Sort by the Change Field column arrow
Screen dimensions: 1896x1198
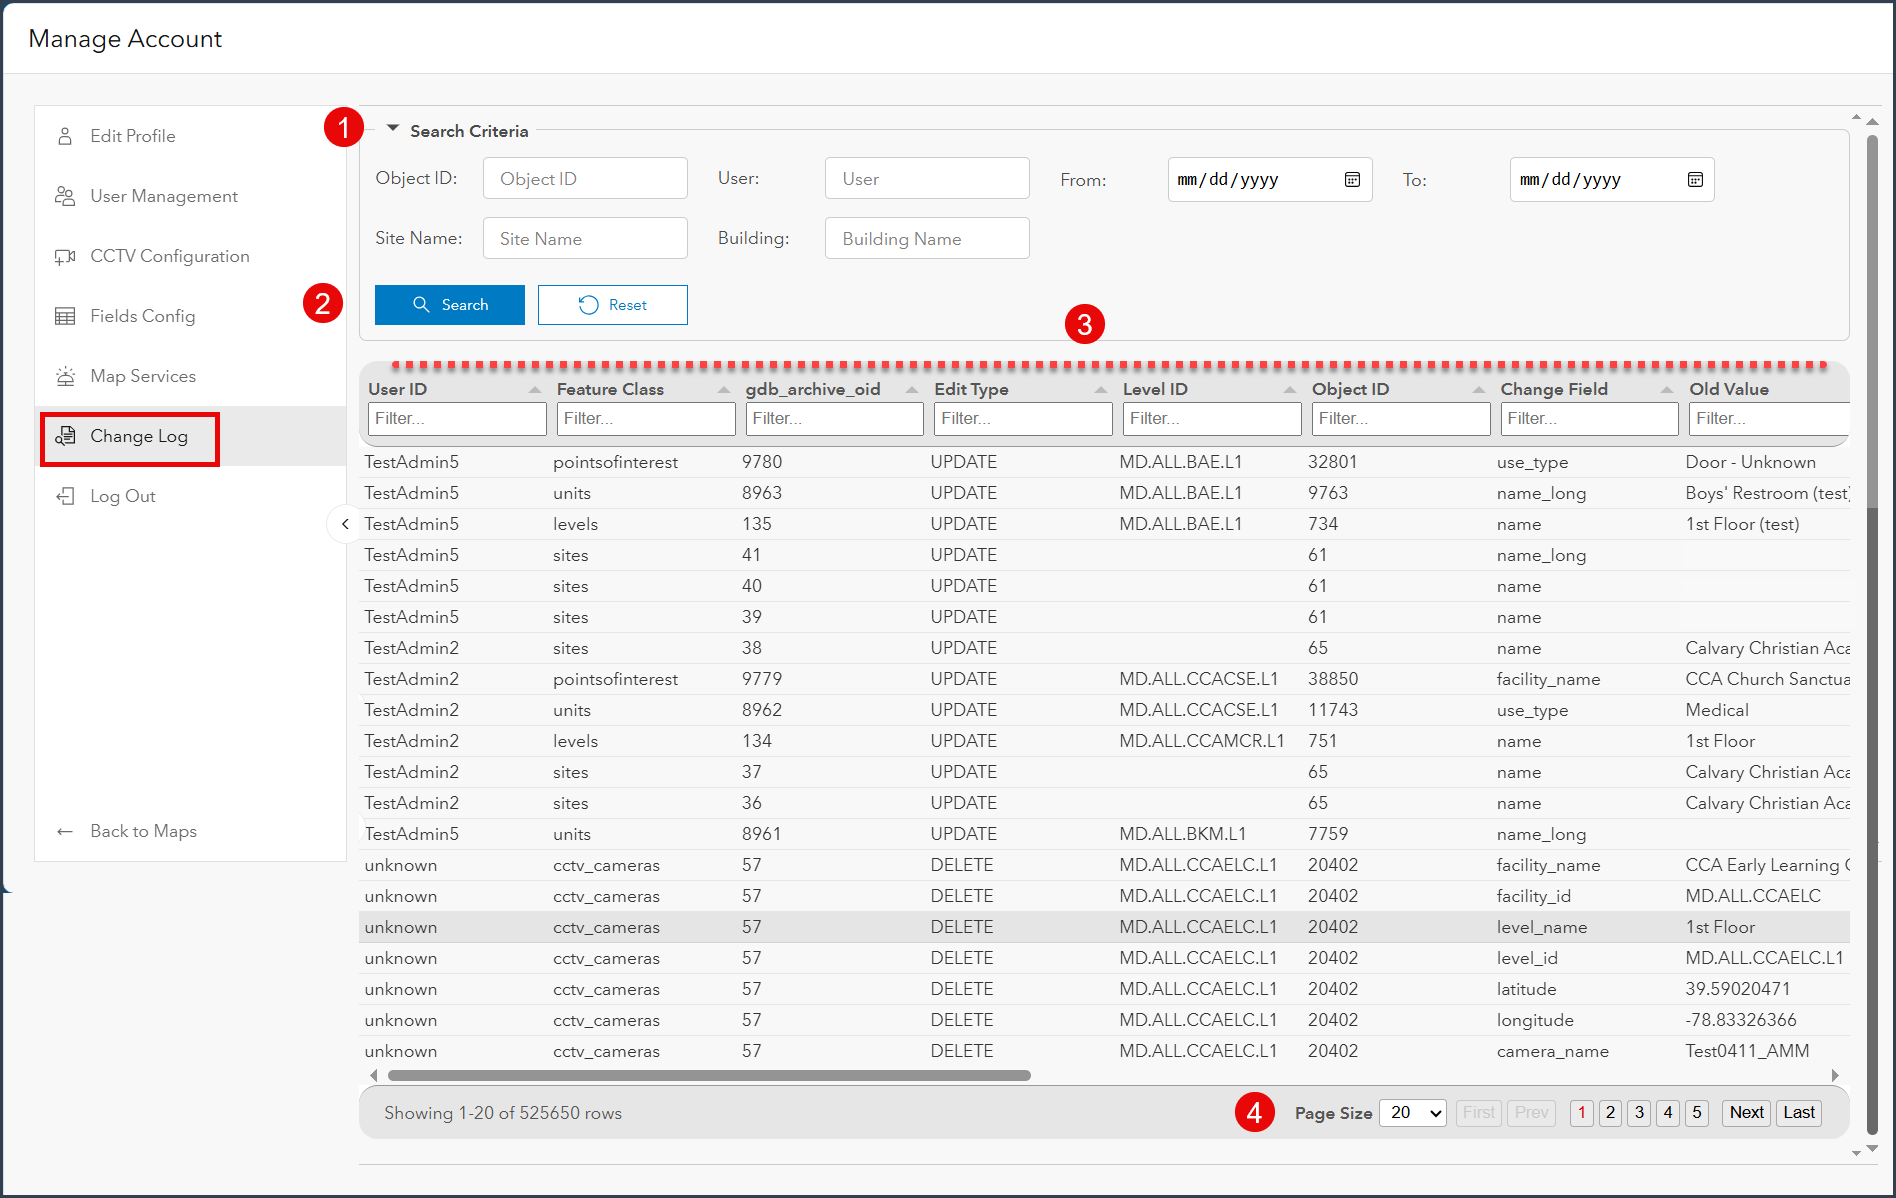click(x=1666, y=390)
